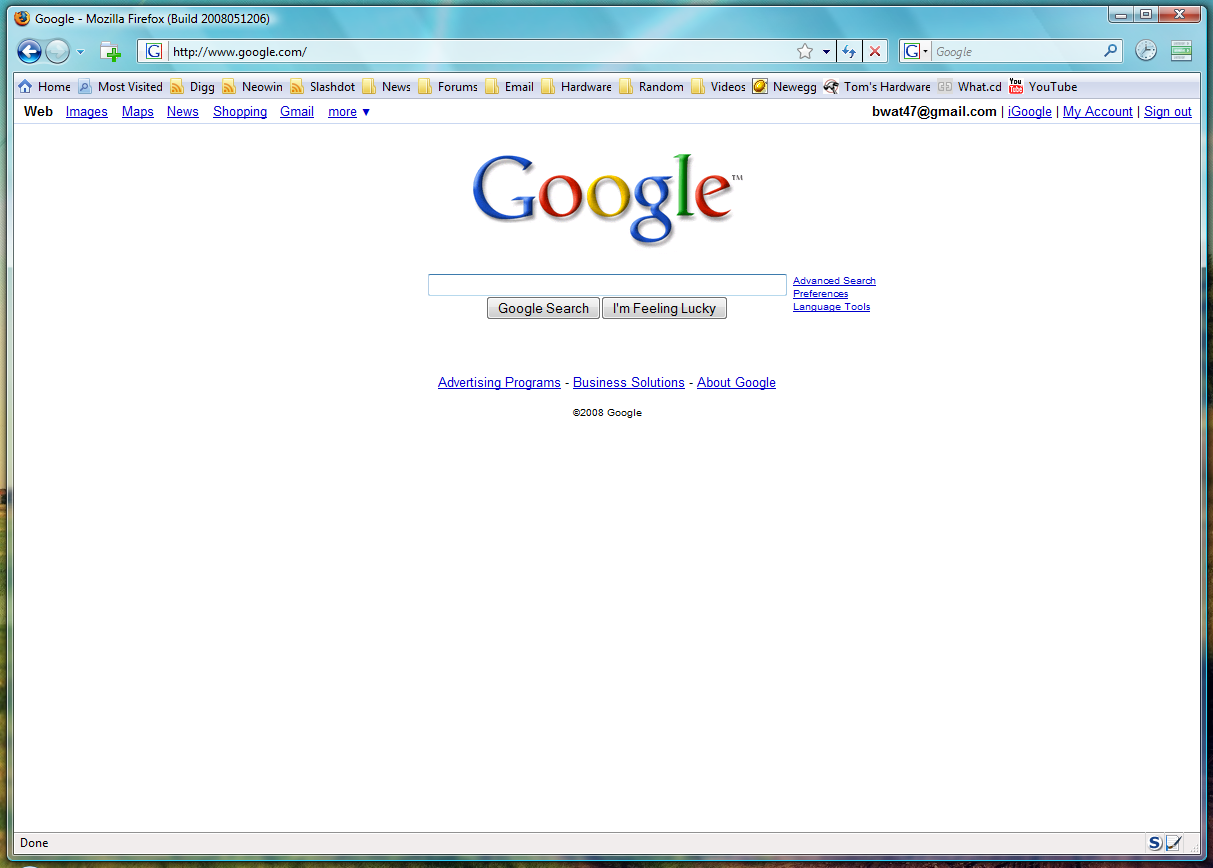The height and width of the screenshot is (868, 1213).
Task: Reload the page using the refresh arrows icon
Action: pyautogui.click(x=849, y=52)
